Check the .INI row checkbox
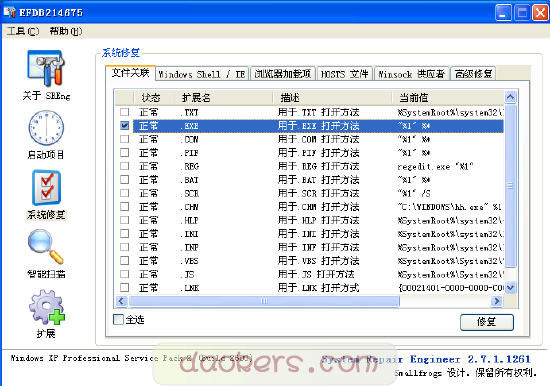The image size is (550, 386). tap(125, 233)
